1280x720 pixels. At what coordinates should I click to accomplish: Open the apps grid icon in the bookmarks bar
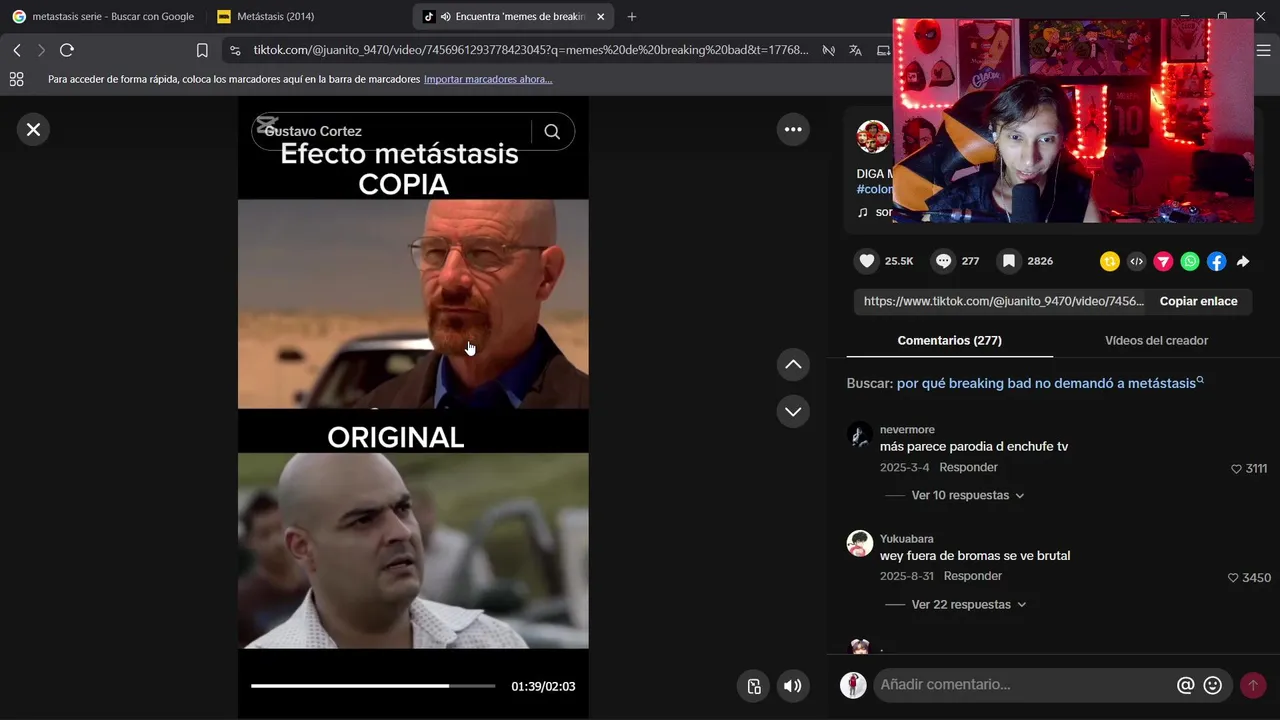(16, 79)
